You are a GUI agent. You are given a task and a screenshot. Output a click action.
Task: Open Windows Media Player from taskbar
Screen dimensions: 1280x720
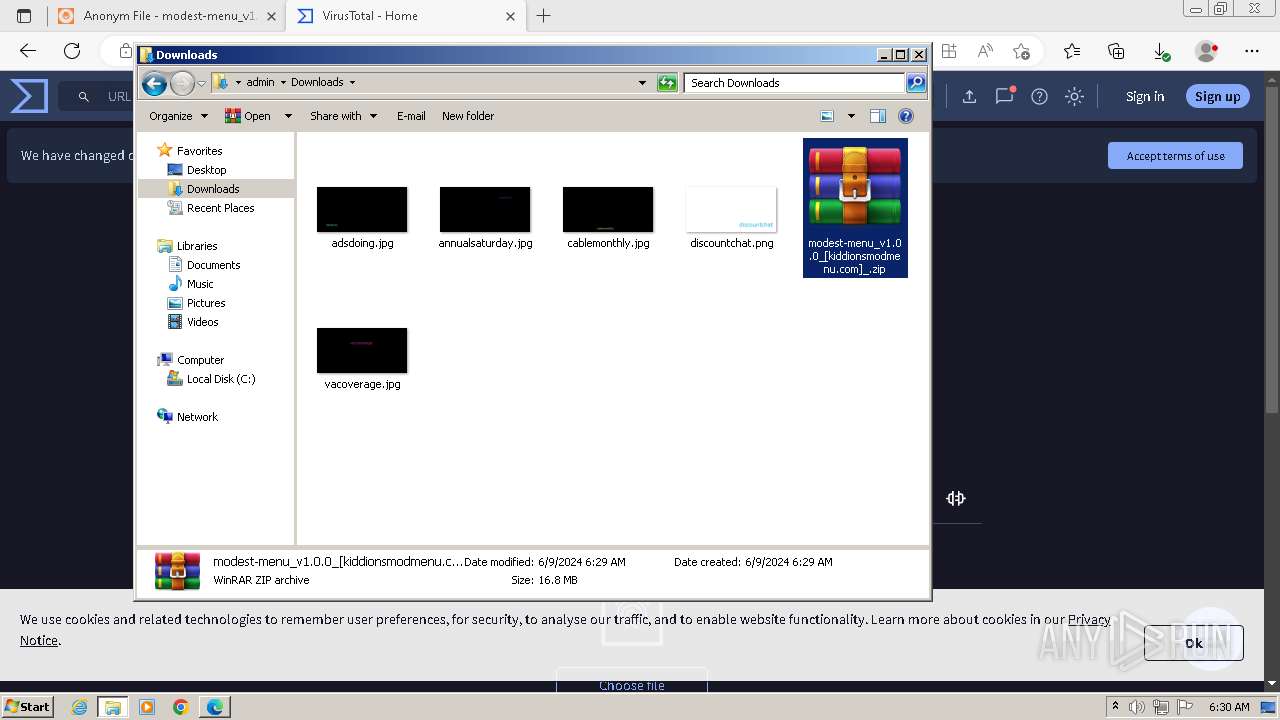(x=147, y=707)
